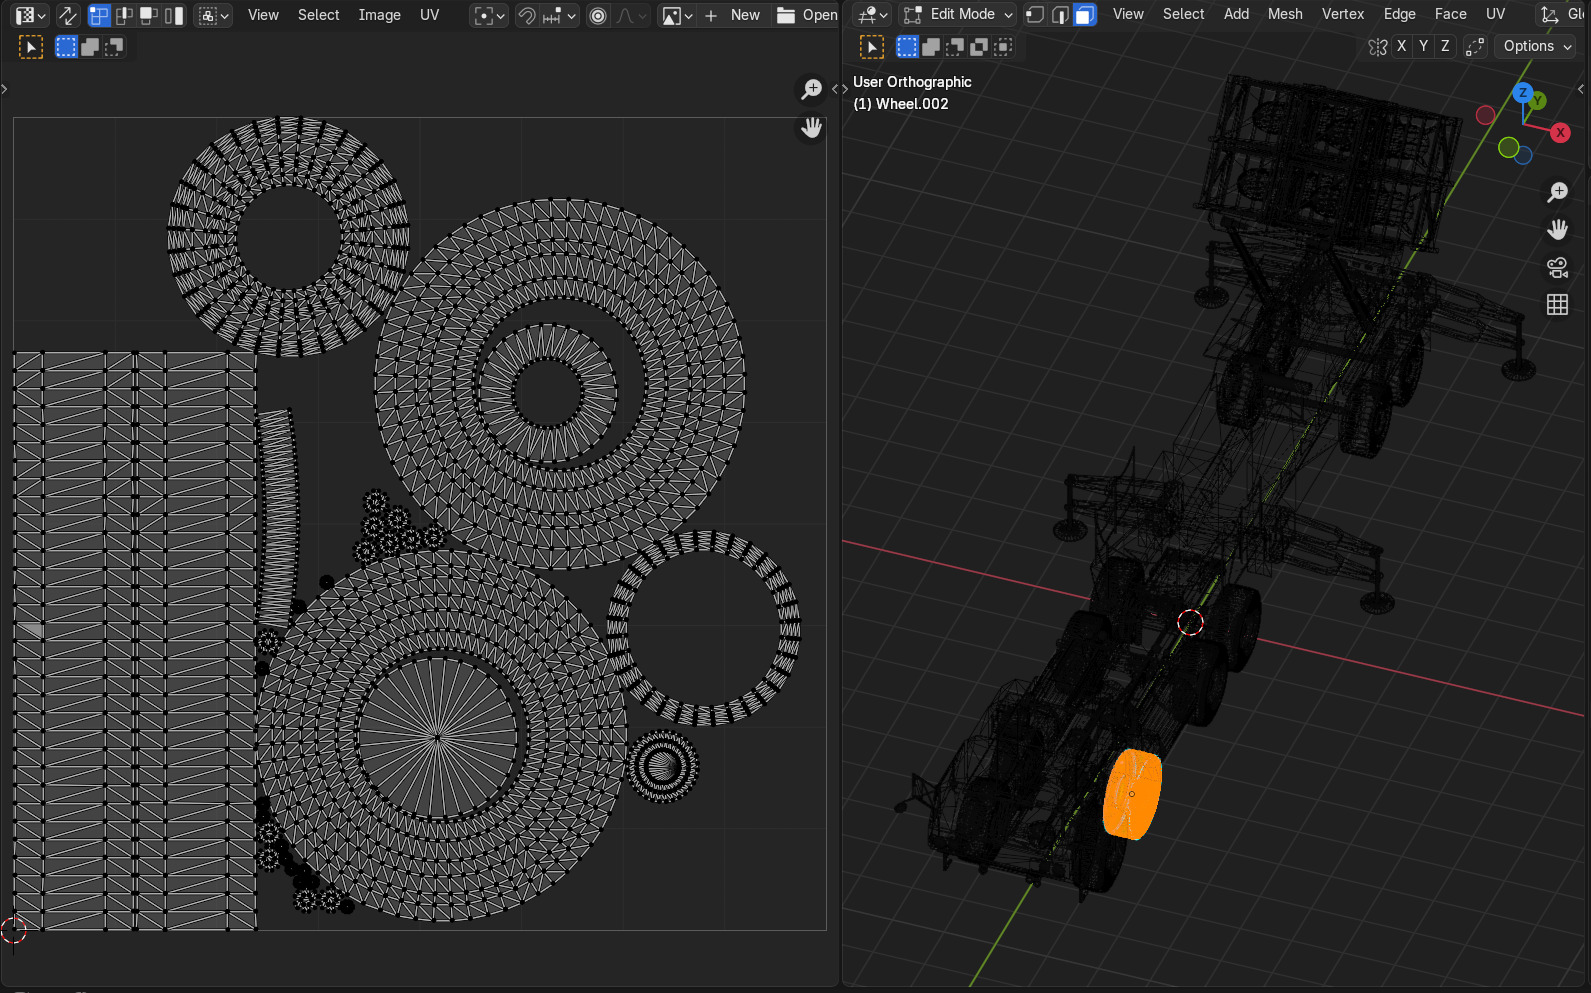Open the 3D viewport Select menu
This screenshot has height=993, width=1591.
pyautogui.click(x=1184, y=14)
